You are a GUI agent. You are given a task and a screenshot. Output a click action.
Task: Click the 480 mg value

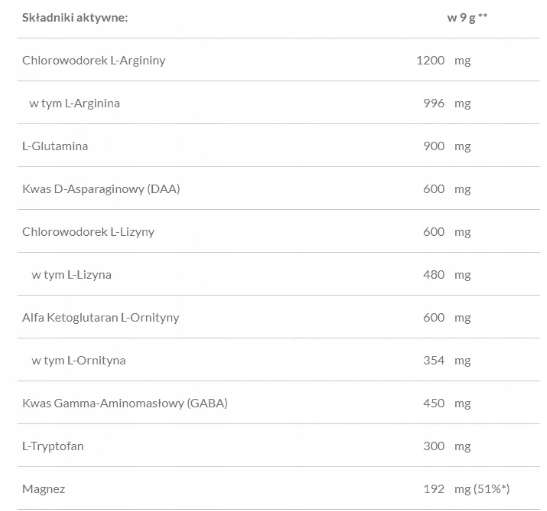[447, 275]
